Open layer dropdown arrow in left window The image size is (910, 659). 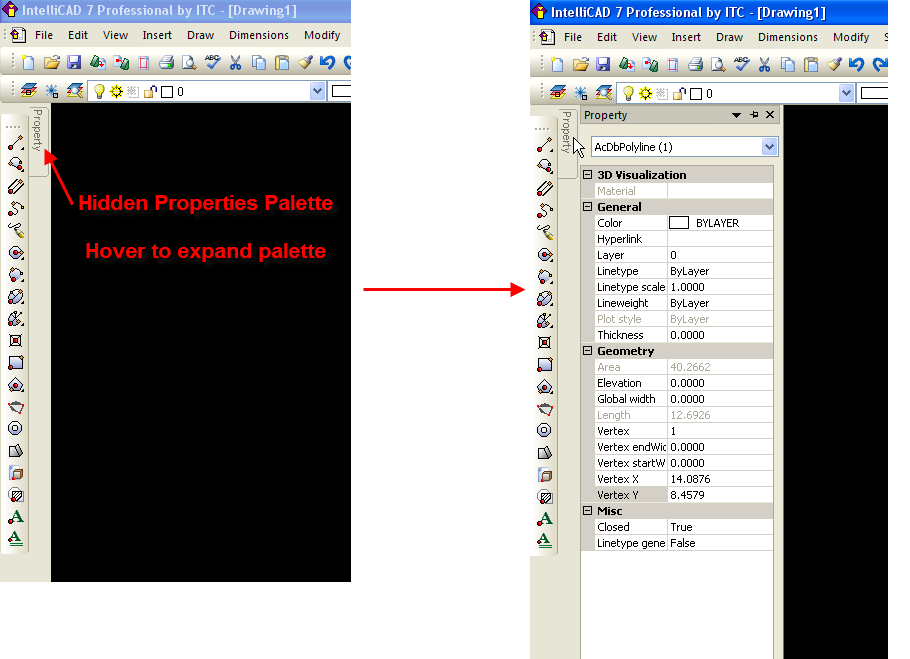(317, 91)
